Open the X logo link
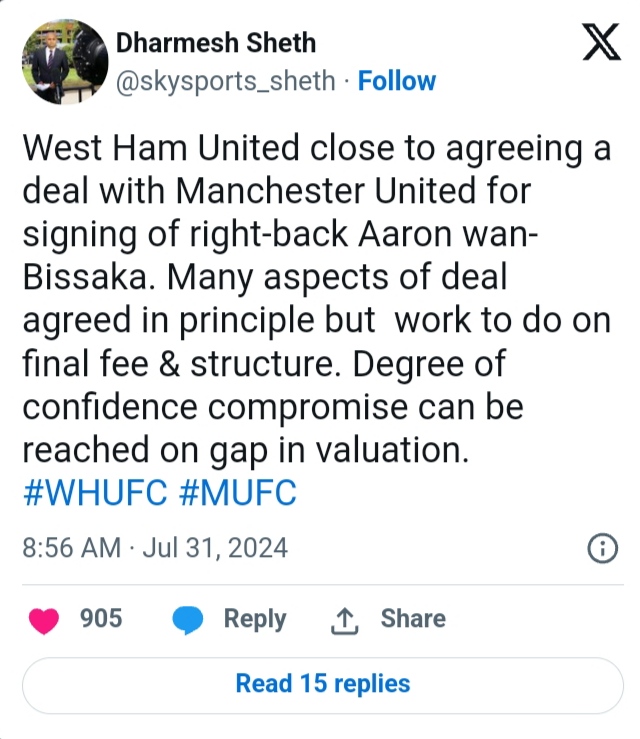The height and width of the screenshot is (739, 640). click(601, 47)
